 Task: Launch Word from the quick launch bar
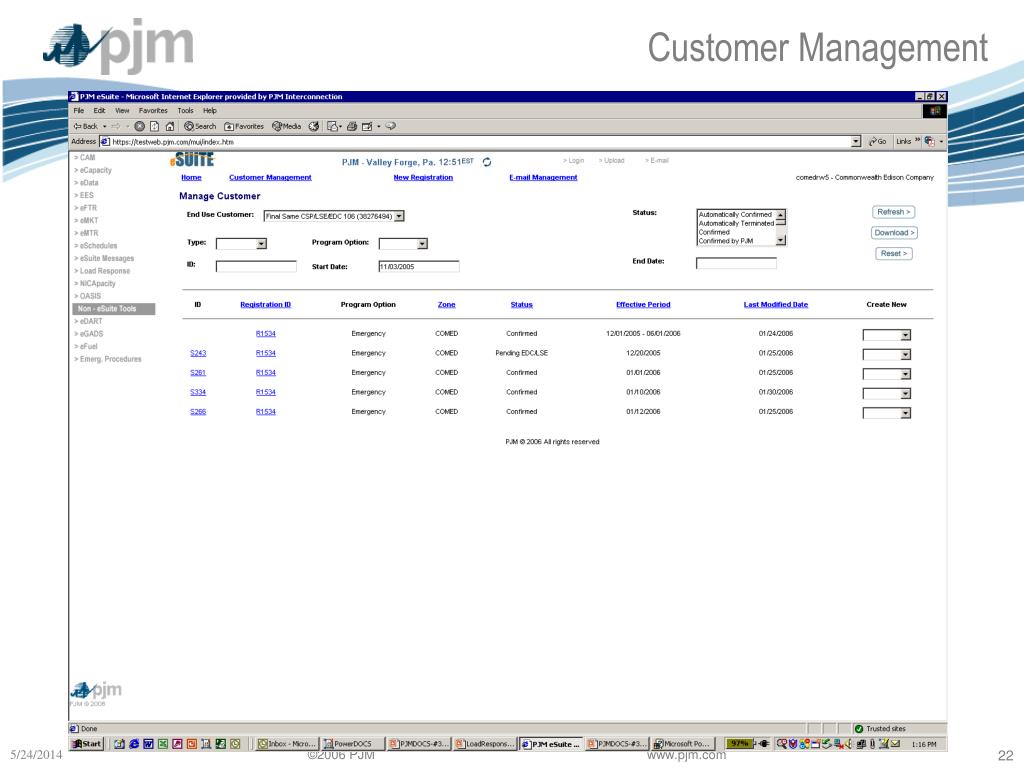click(x=148, y=744)
